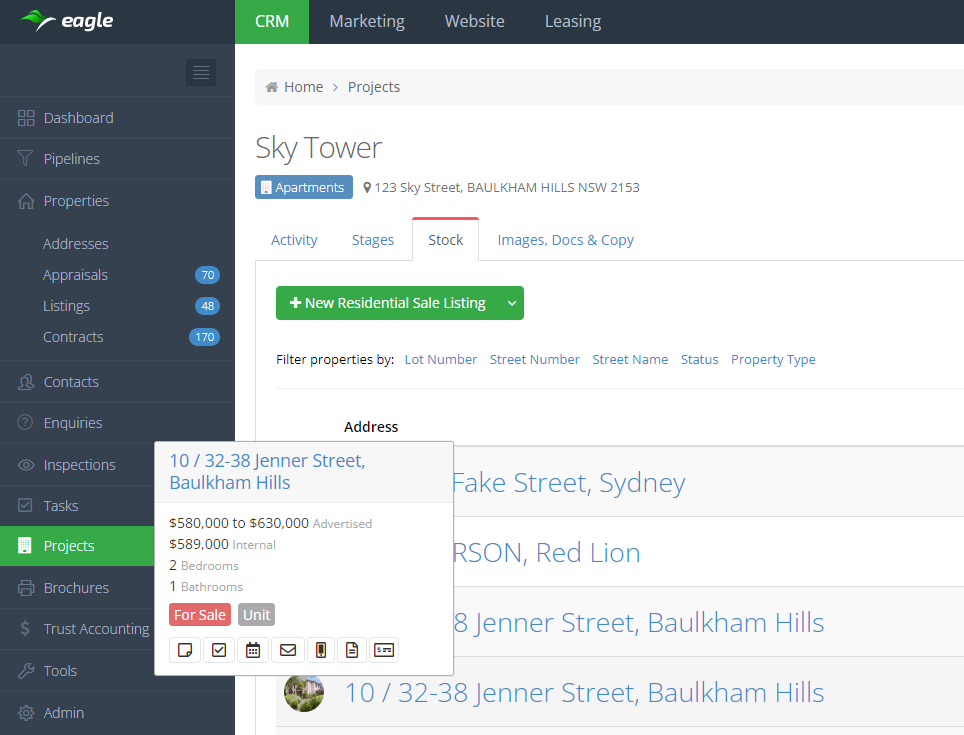The image size is (964, 735).
Task: Click the document icon in the property popup
Action: pyautogui.click(x=352, y=650)
